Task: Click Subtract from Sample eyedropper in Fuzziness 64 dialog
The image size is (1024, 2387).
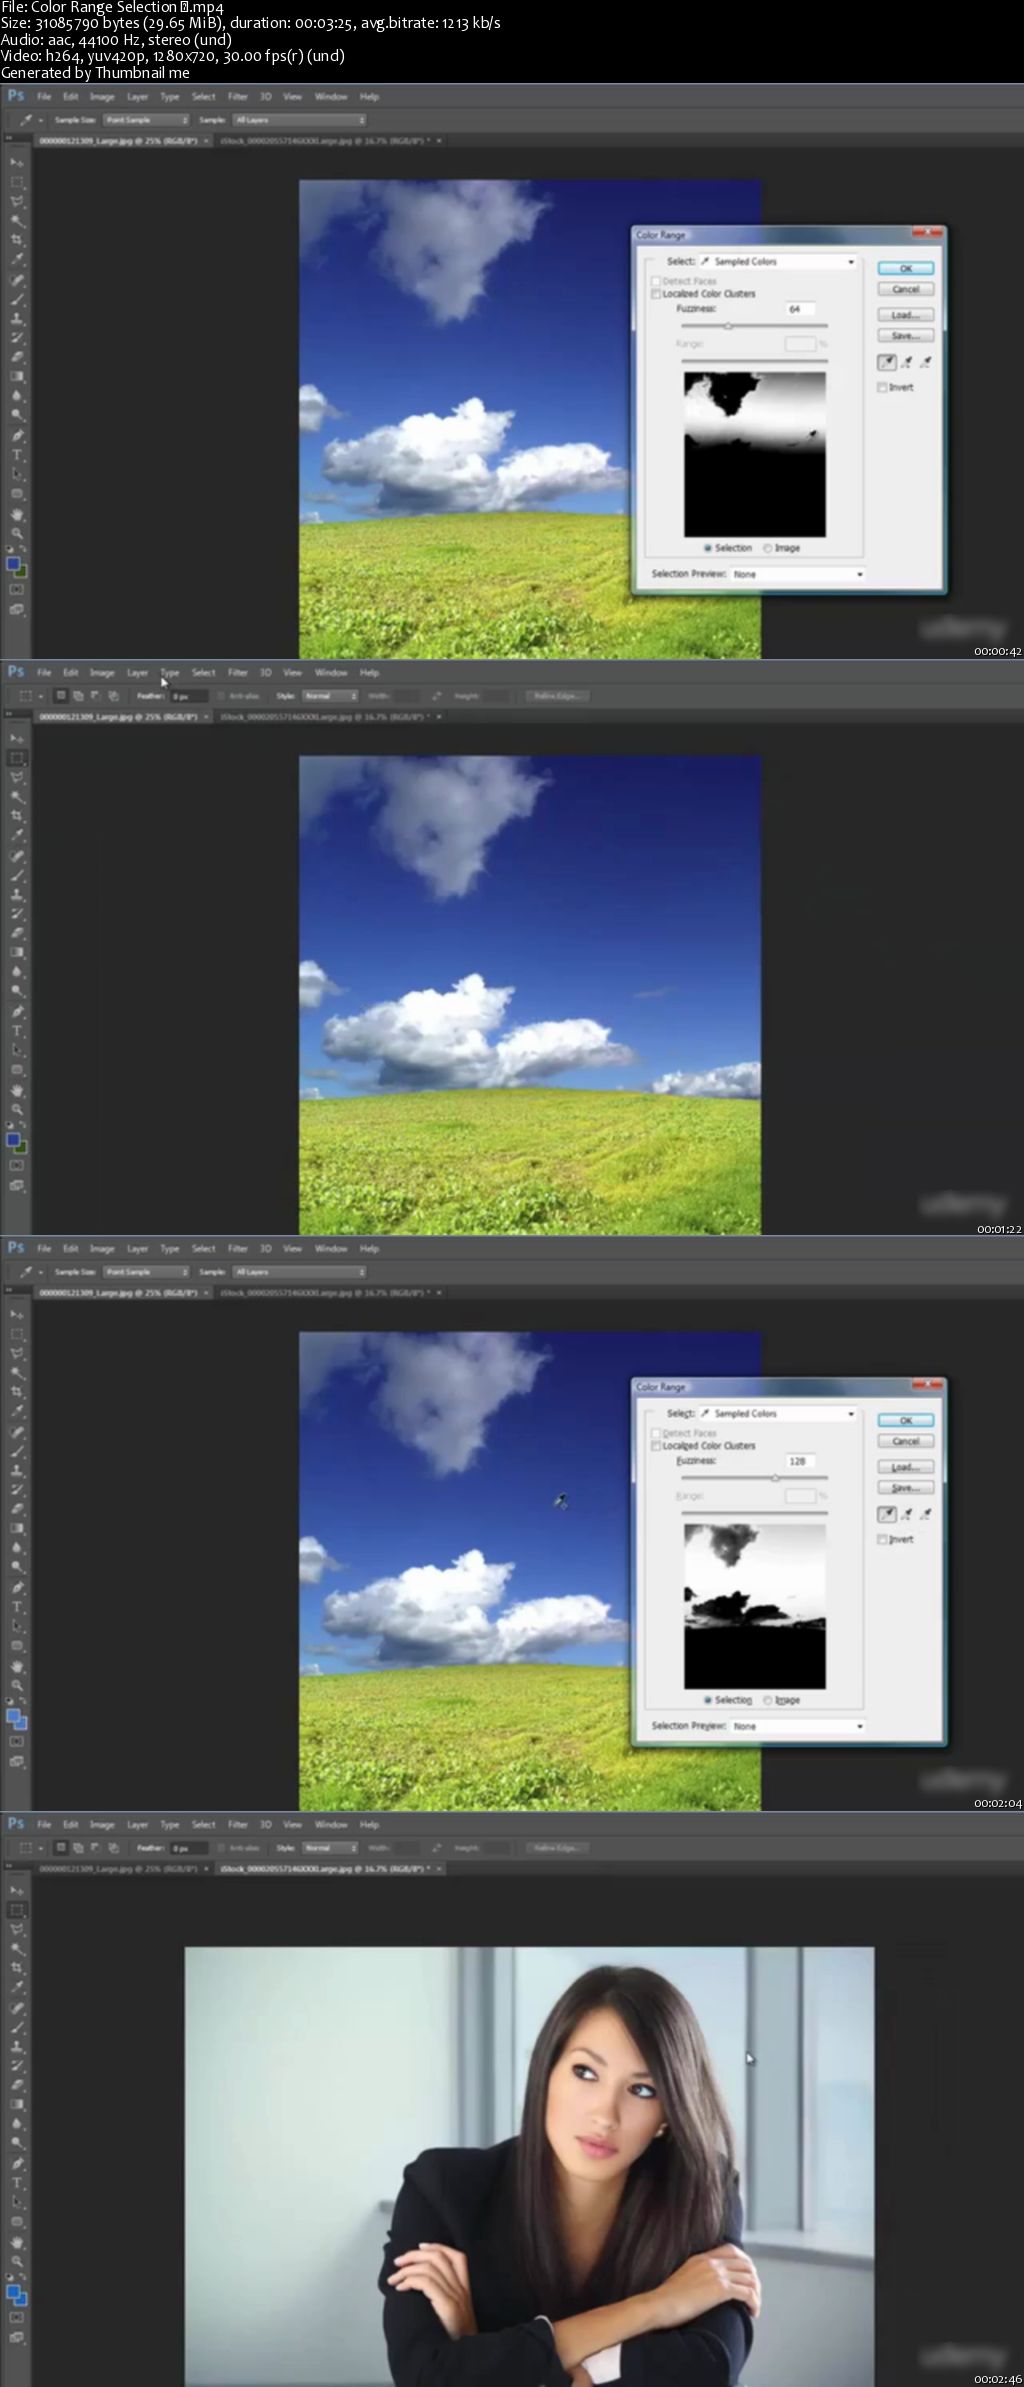Action: 926,362
